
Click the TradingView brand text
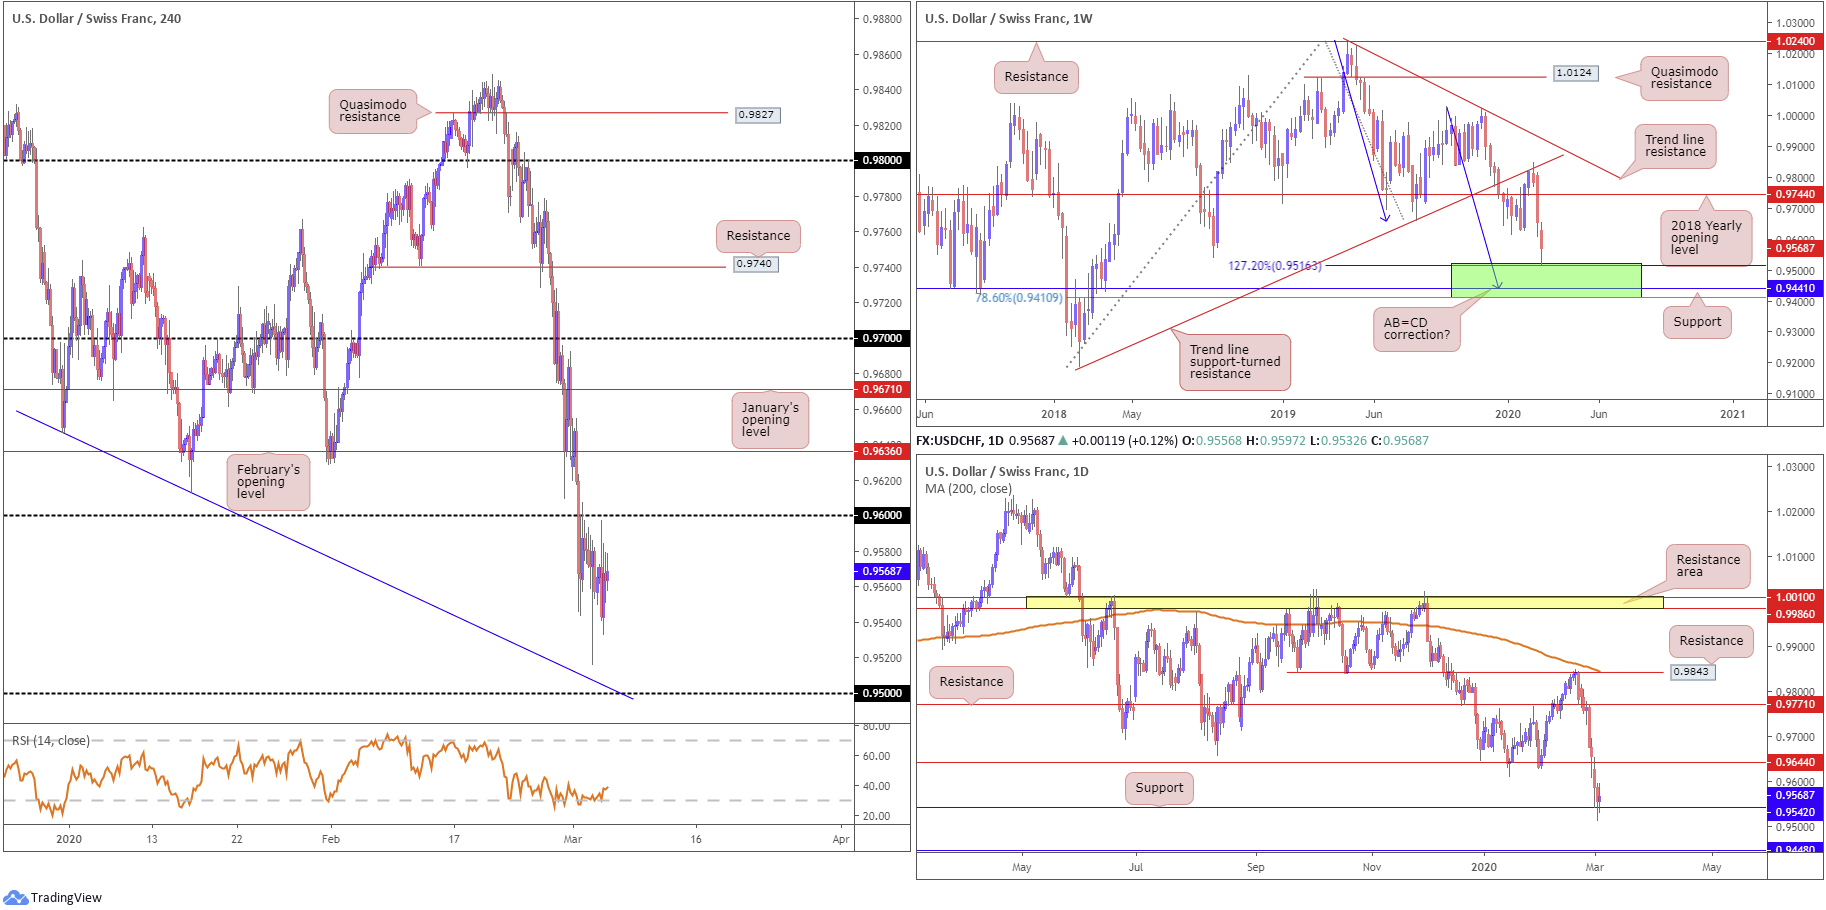pos(66,897)
